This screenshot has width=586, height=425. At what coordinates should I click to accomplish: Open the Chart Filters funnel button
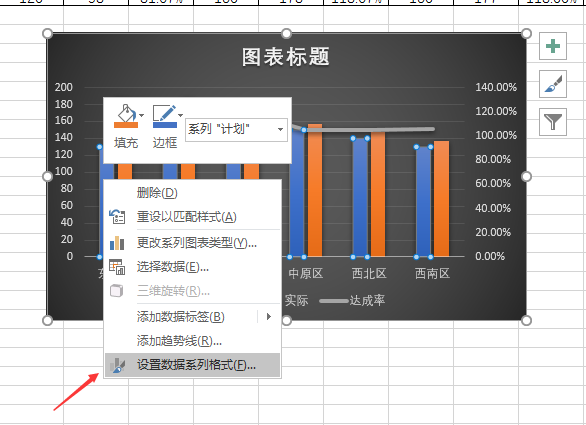[x=553, y=122]
